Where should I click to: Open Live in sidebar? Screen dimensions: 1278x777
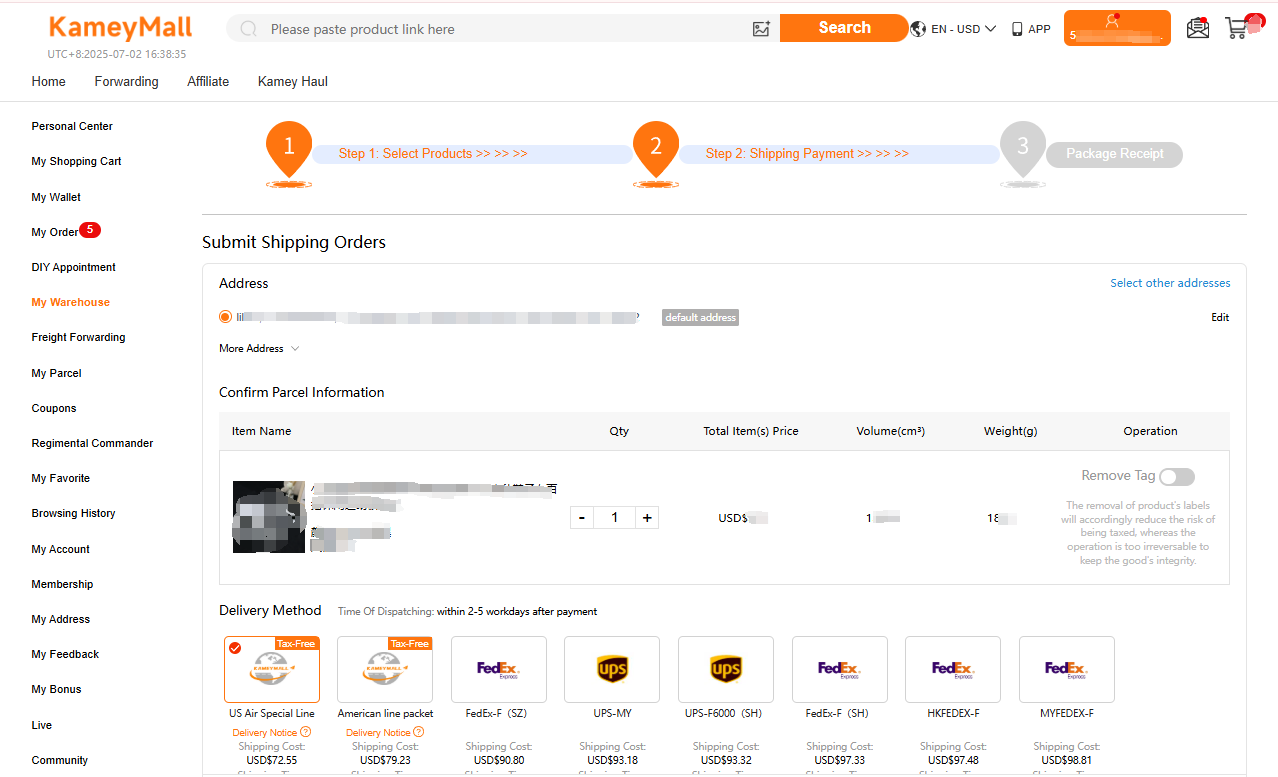pos(41,725)
